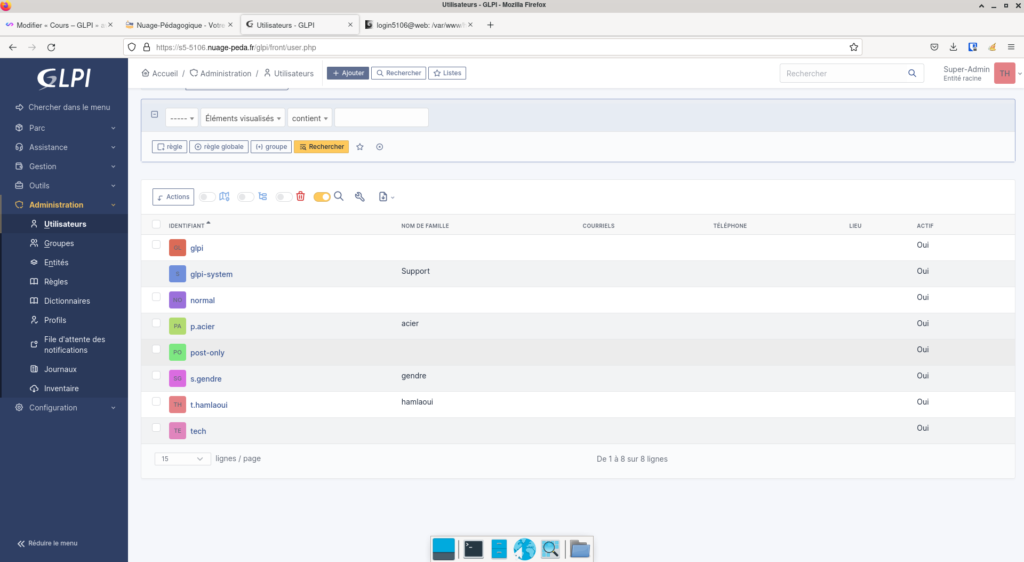
Task: Click the Firefox reload page icon
Action: click(x=51, y=47)
